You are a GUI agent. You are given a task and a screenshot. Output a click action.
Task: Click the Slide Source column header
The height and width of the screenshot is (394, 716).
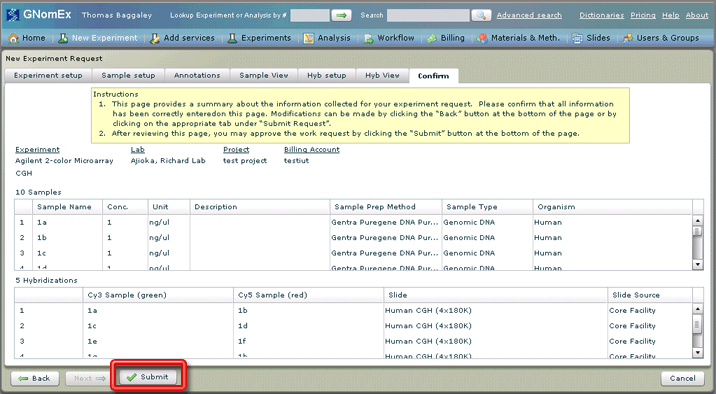(x=650, y=295)
